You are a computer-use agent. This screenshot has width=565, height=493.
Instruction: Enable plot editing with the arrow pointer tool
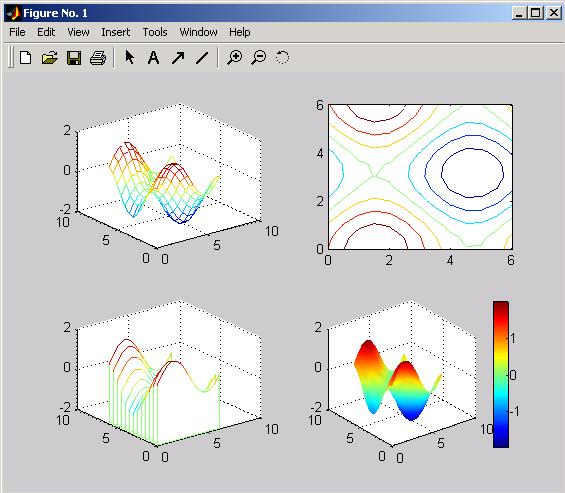pyautogui.click(x=129, y=57)
